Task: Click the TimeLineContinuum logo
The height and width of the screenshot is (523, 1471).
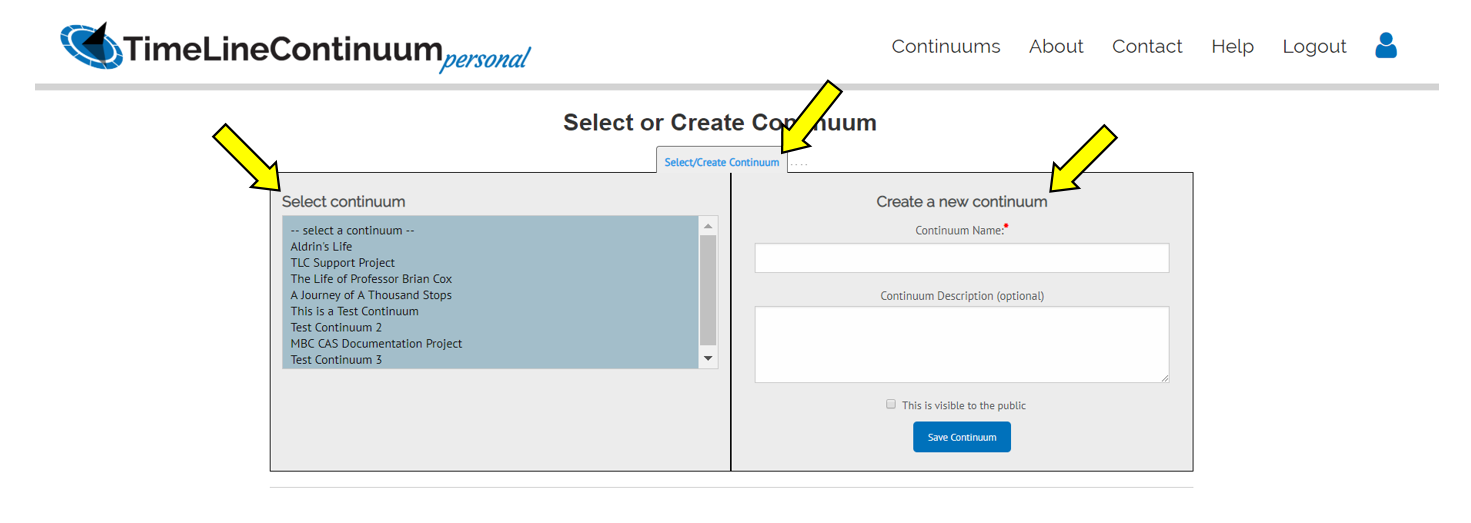Action: coord(295,48)
